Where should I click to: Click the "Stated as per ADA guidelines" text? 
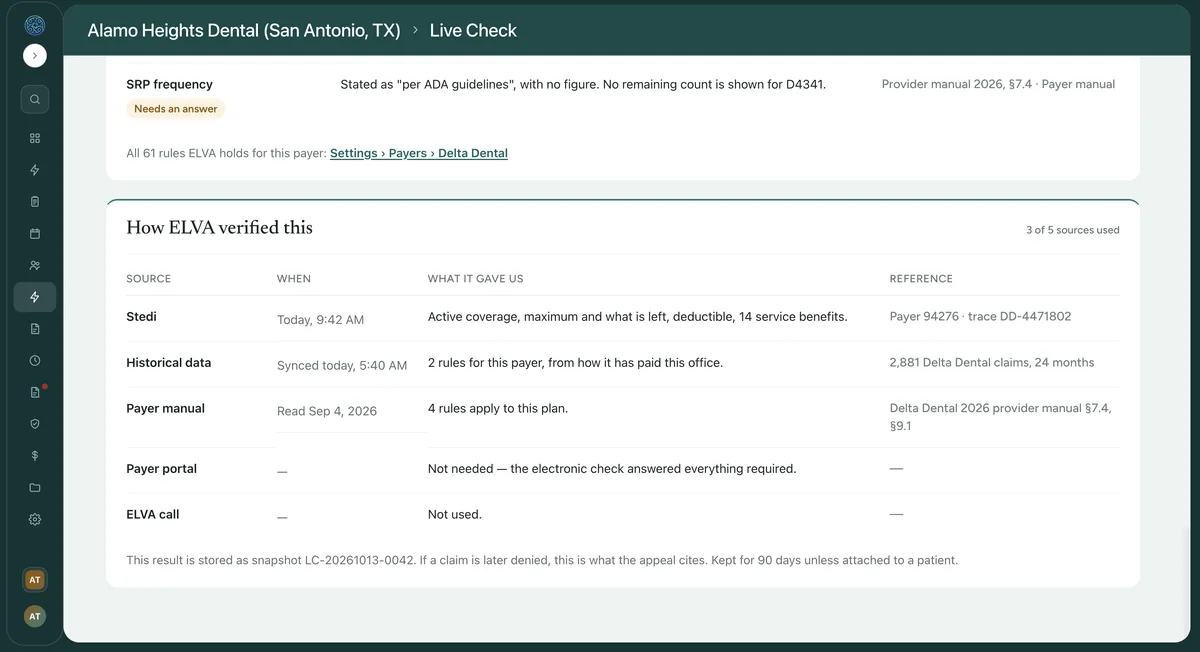[x=583, y=84]
